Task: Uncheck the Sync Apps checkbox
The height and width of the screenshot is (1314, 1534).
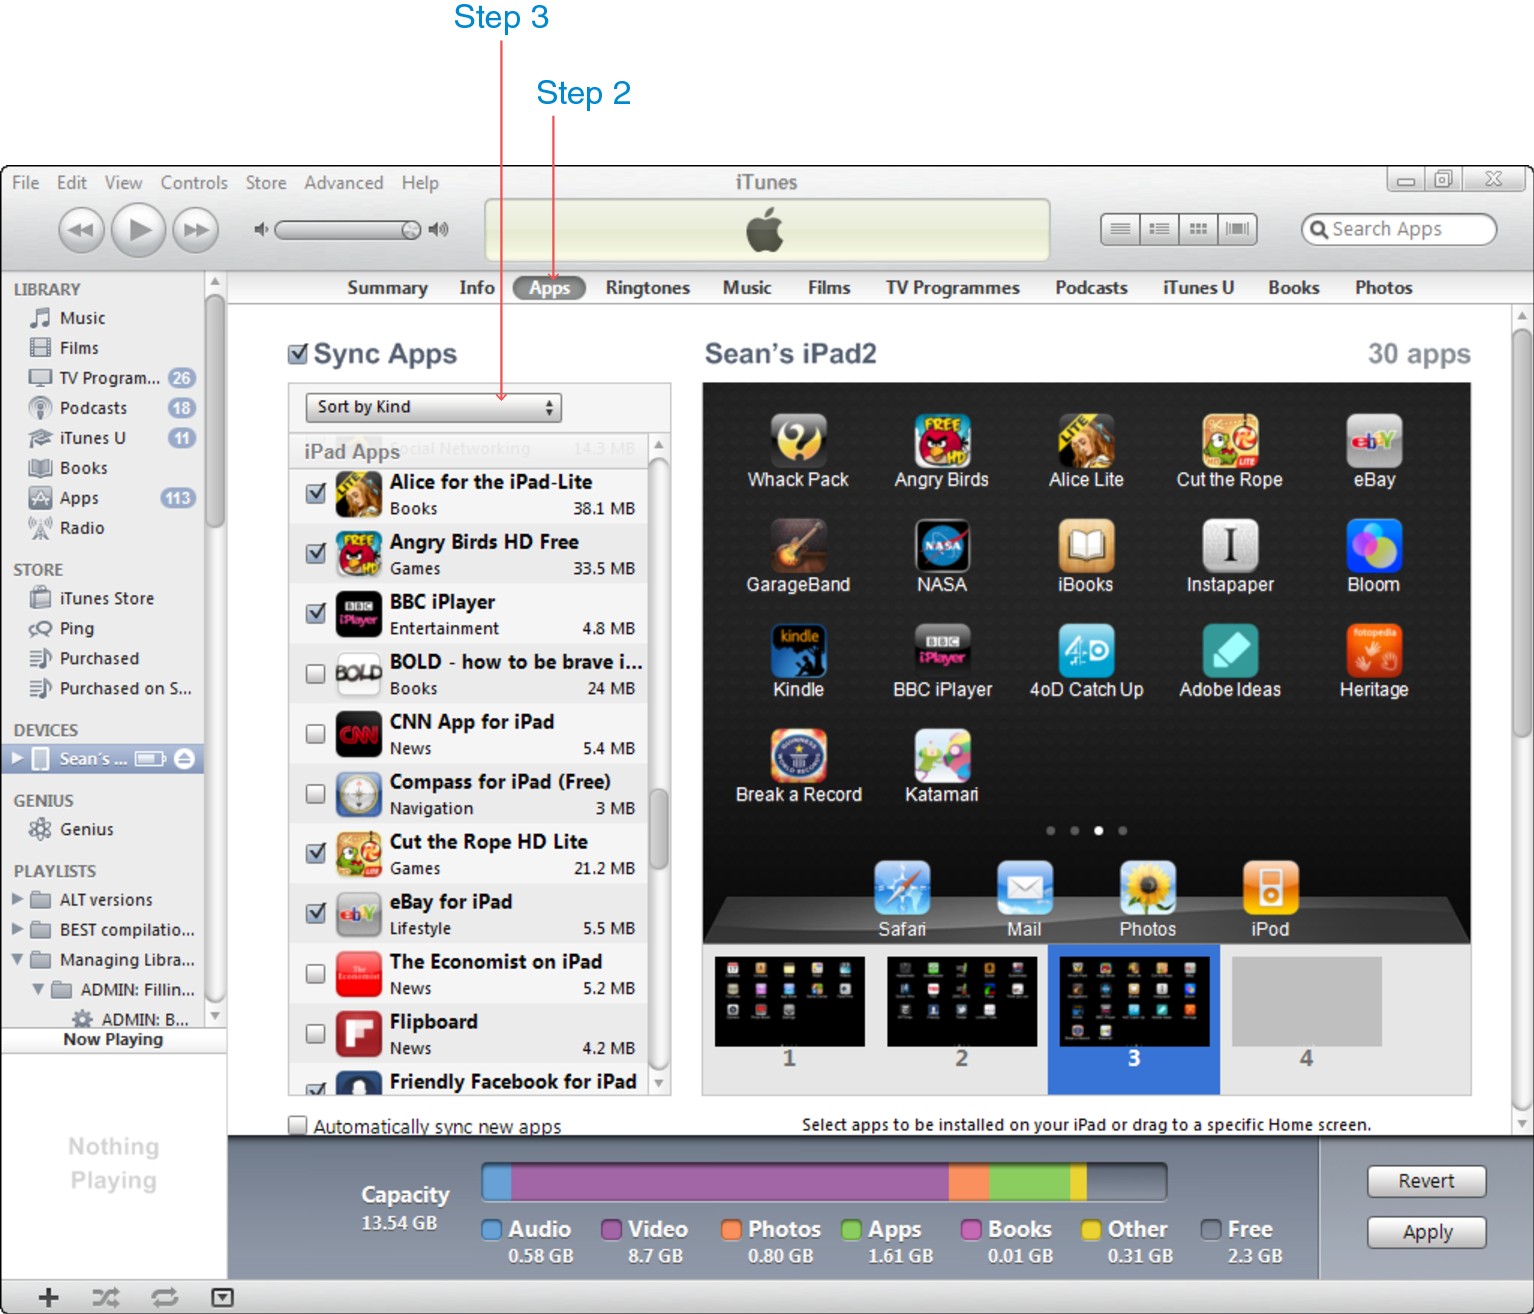Action: tap(297, 354)
